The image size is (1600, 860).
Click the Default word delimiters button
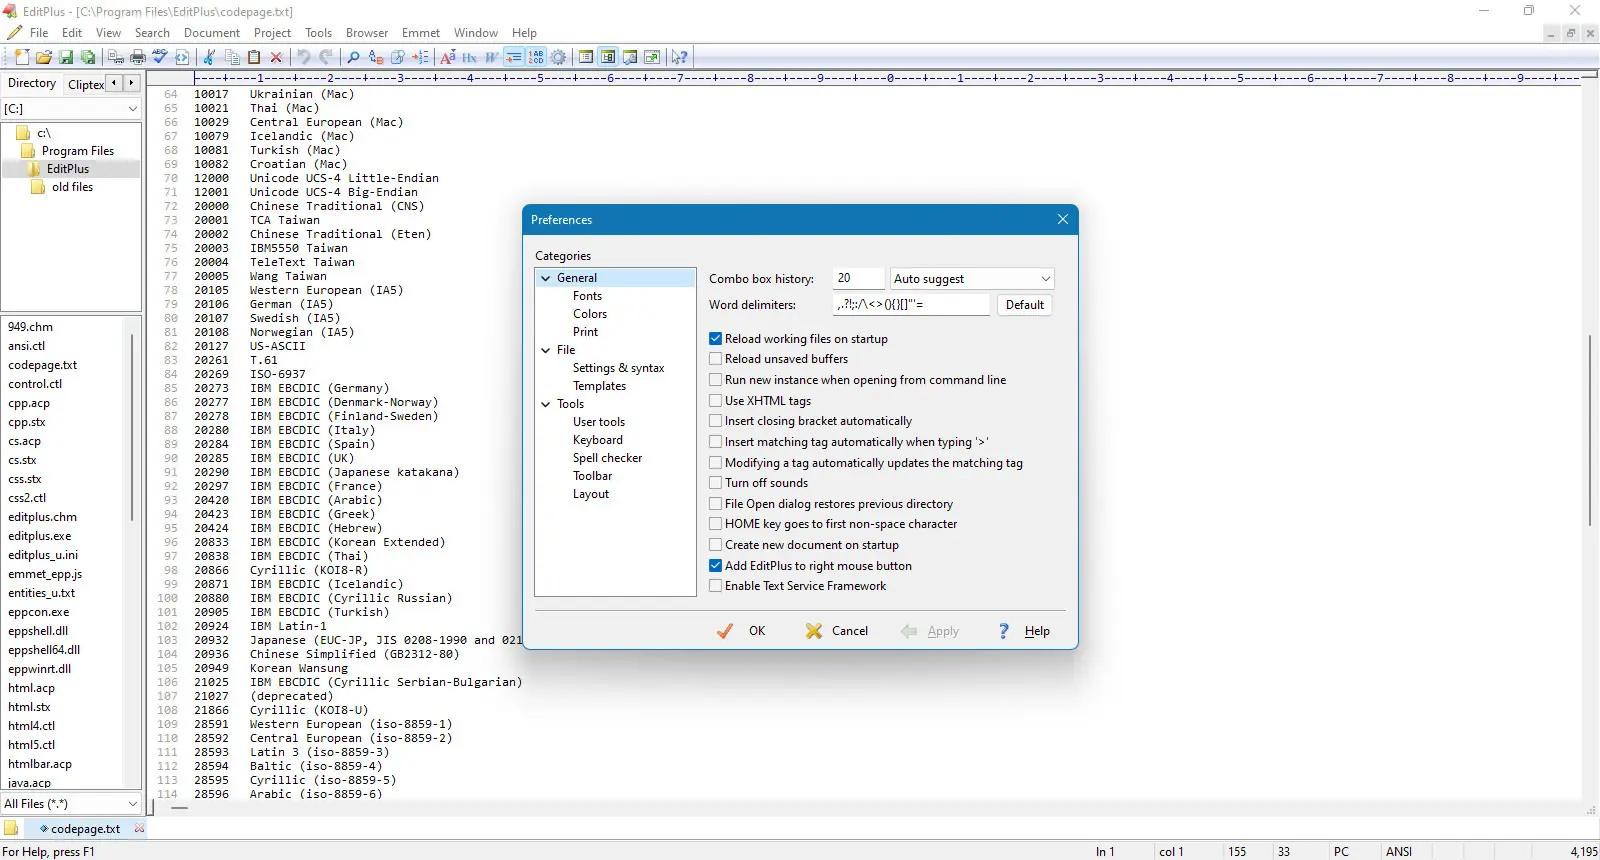click(x=1025, y=305)
